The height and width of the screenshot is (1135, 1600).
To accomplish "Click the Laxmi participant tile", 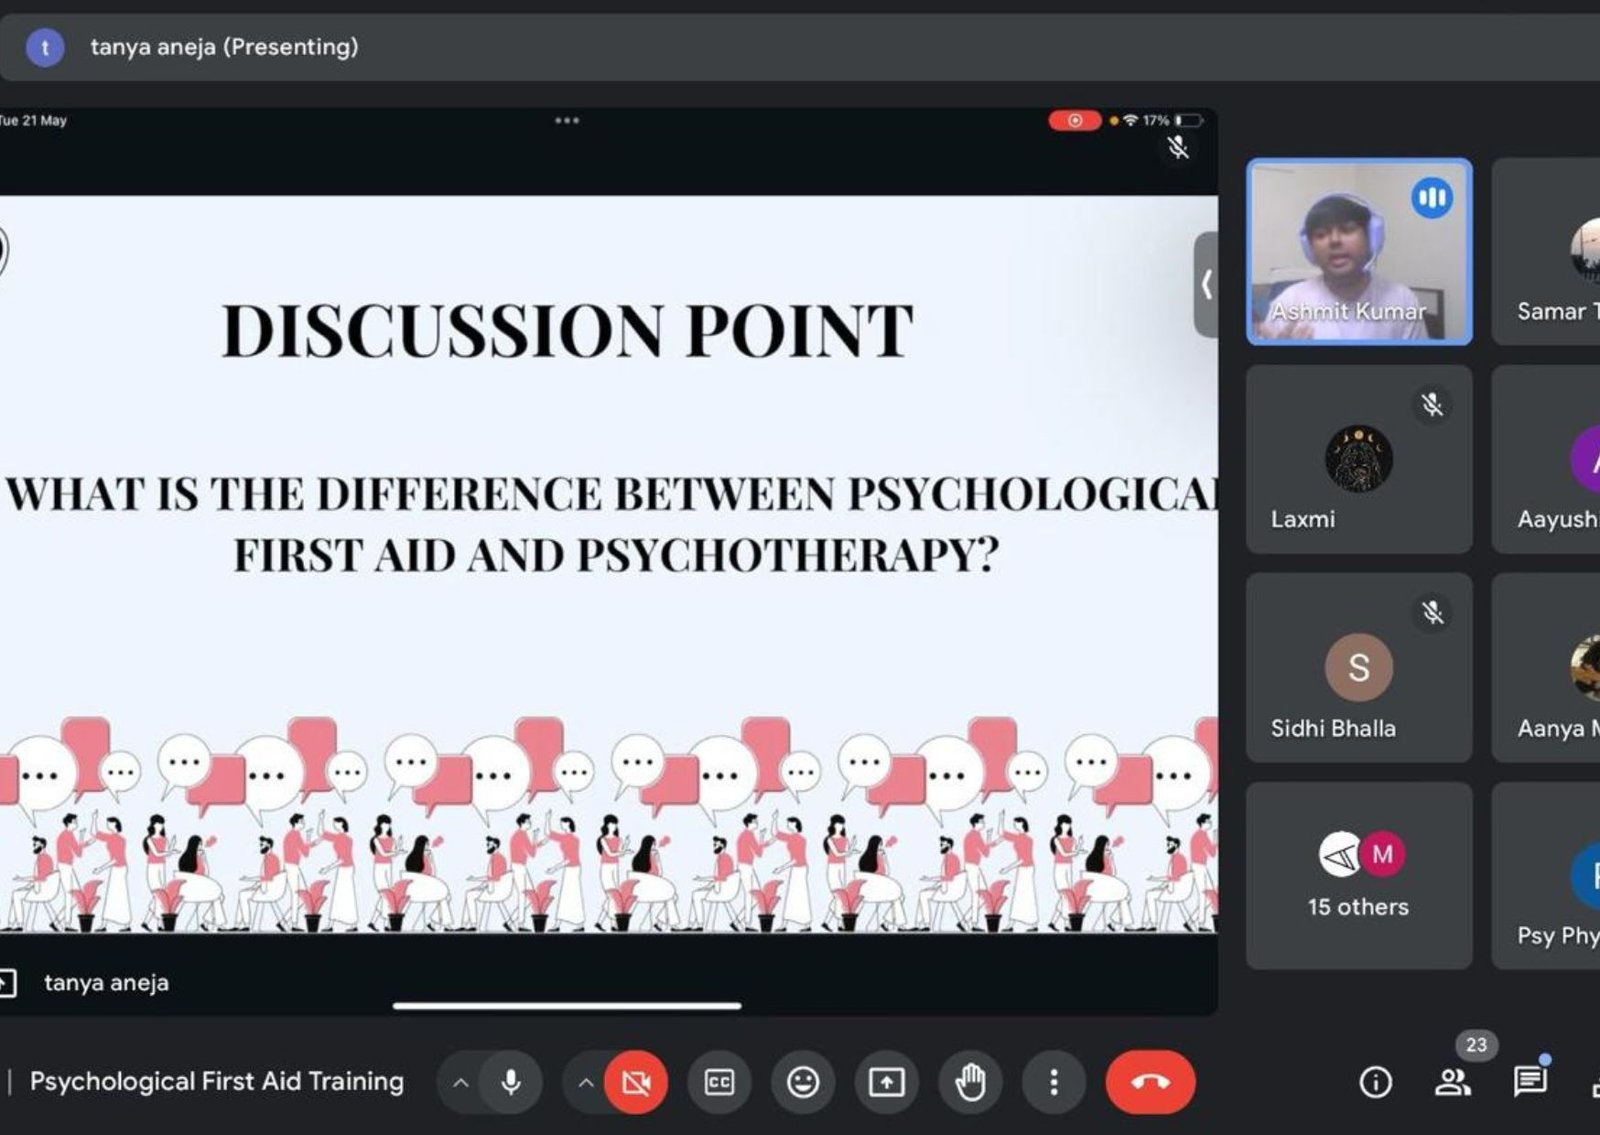I will pyautogui.click(x=1358, y=459).
